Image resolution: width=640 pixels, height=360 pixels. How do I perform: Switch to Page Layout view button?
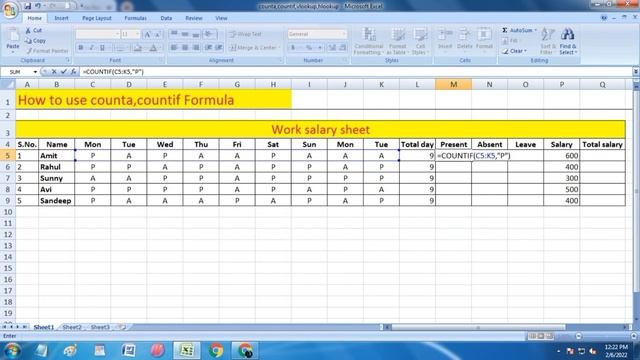tap(541, 336)
